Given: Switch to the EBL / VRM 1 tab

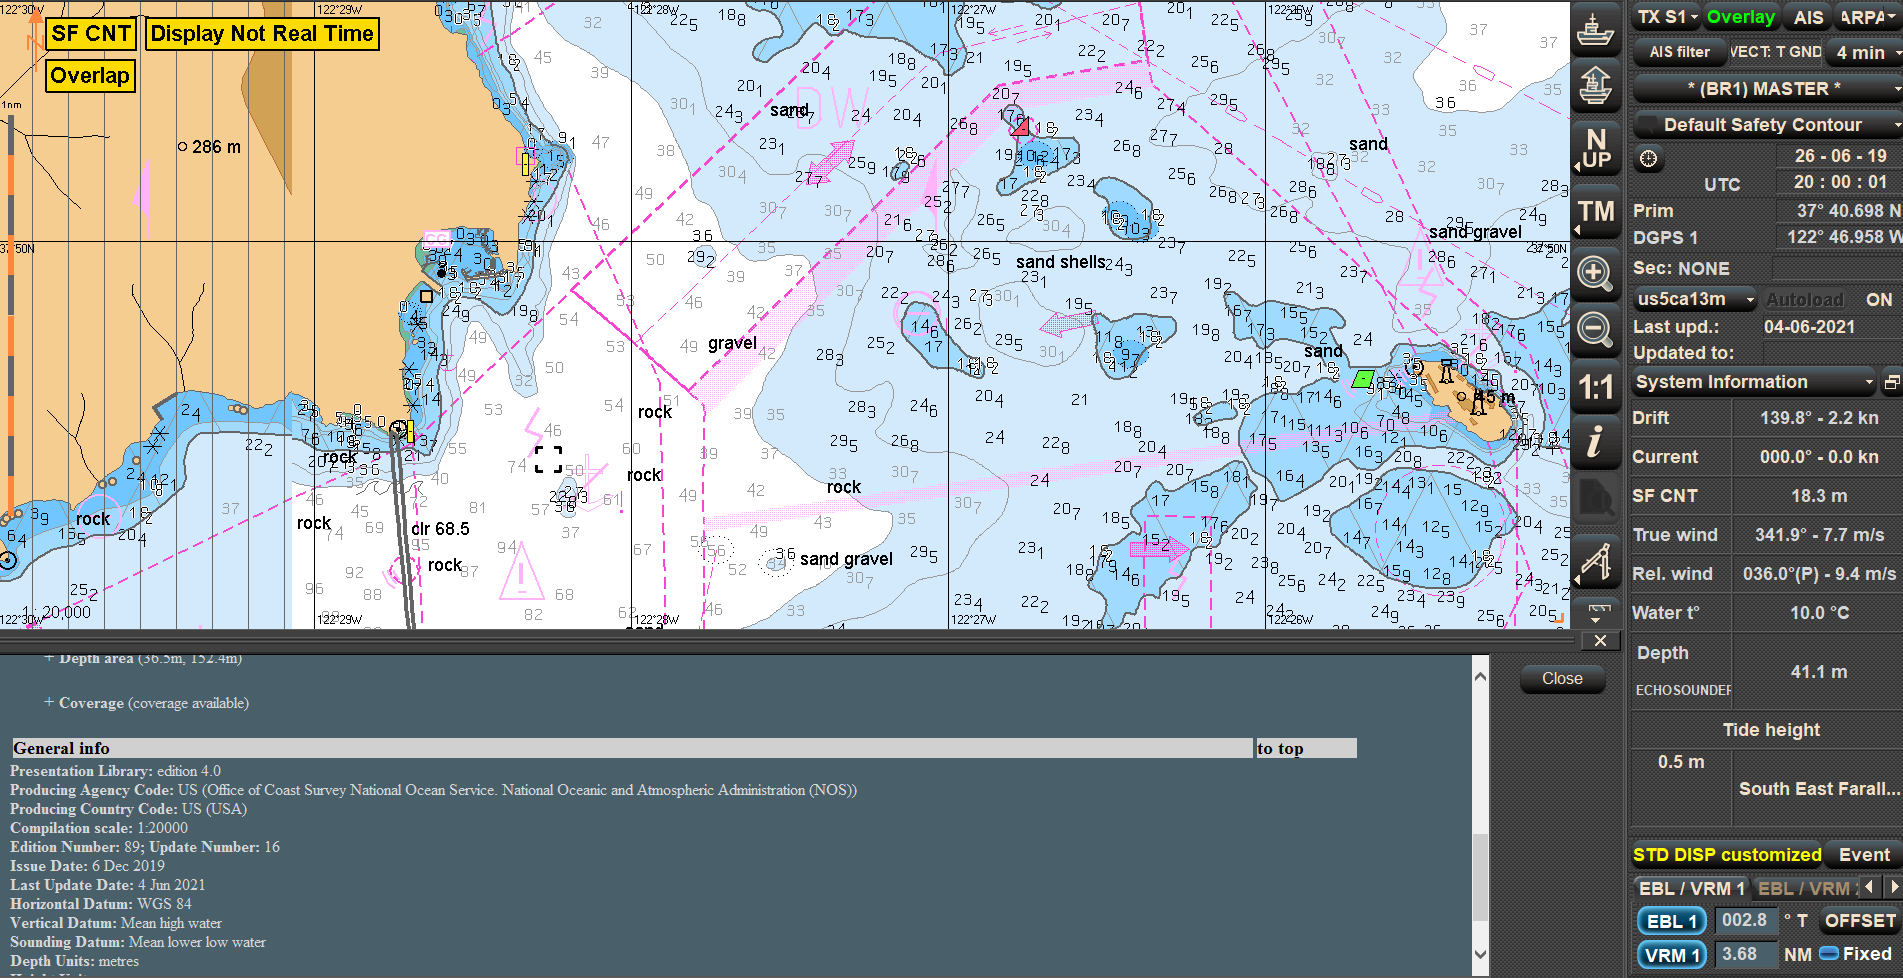Looking at the screenshot, I should 1690,888.
